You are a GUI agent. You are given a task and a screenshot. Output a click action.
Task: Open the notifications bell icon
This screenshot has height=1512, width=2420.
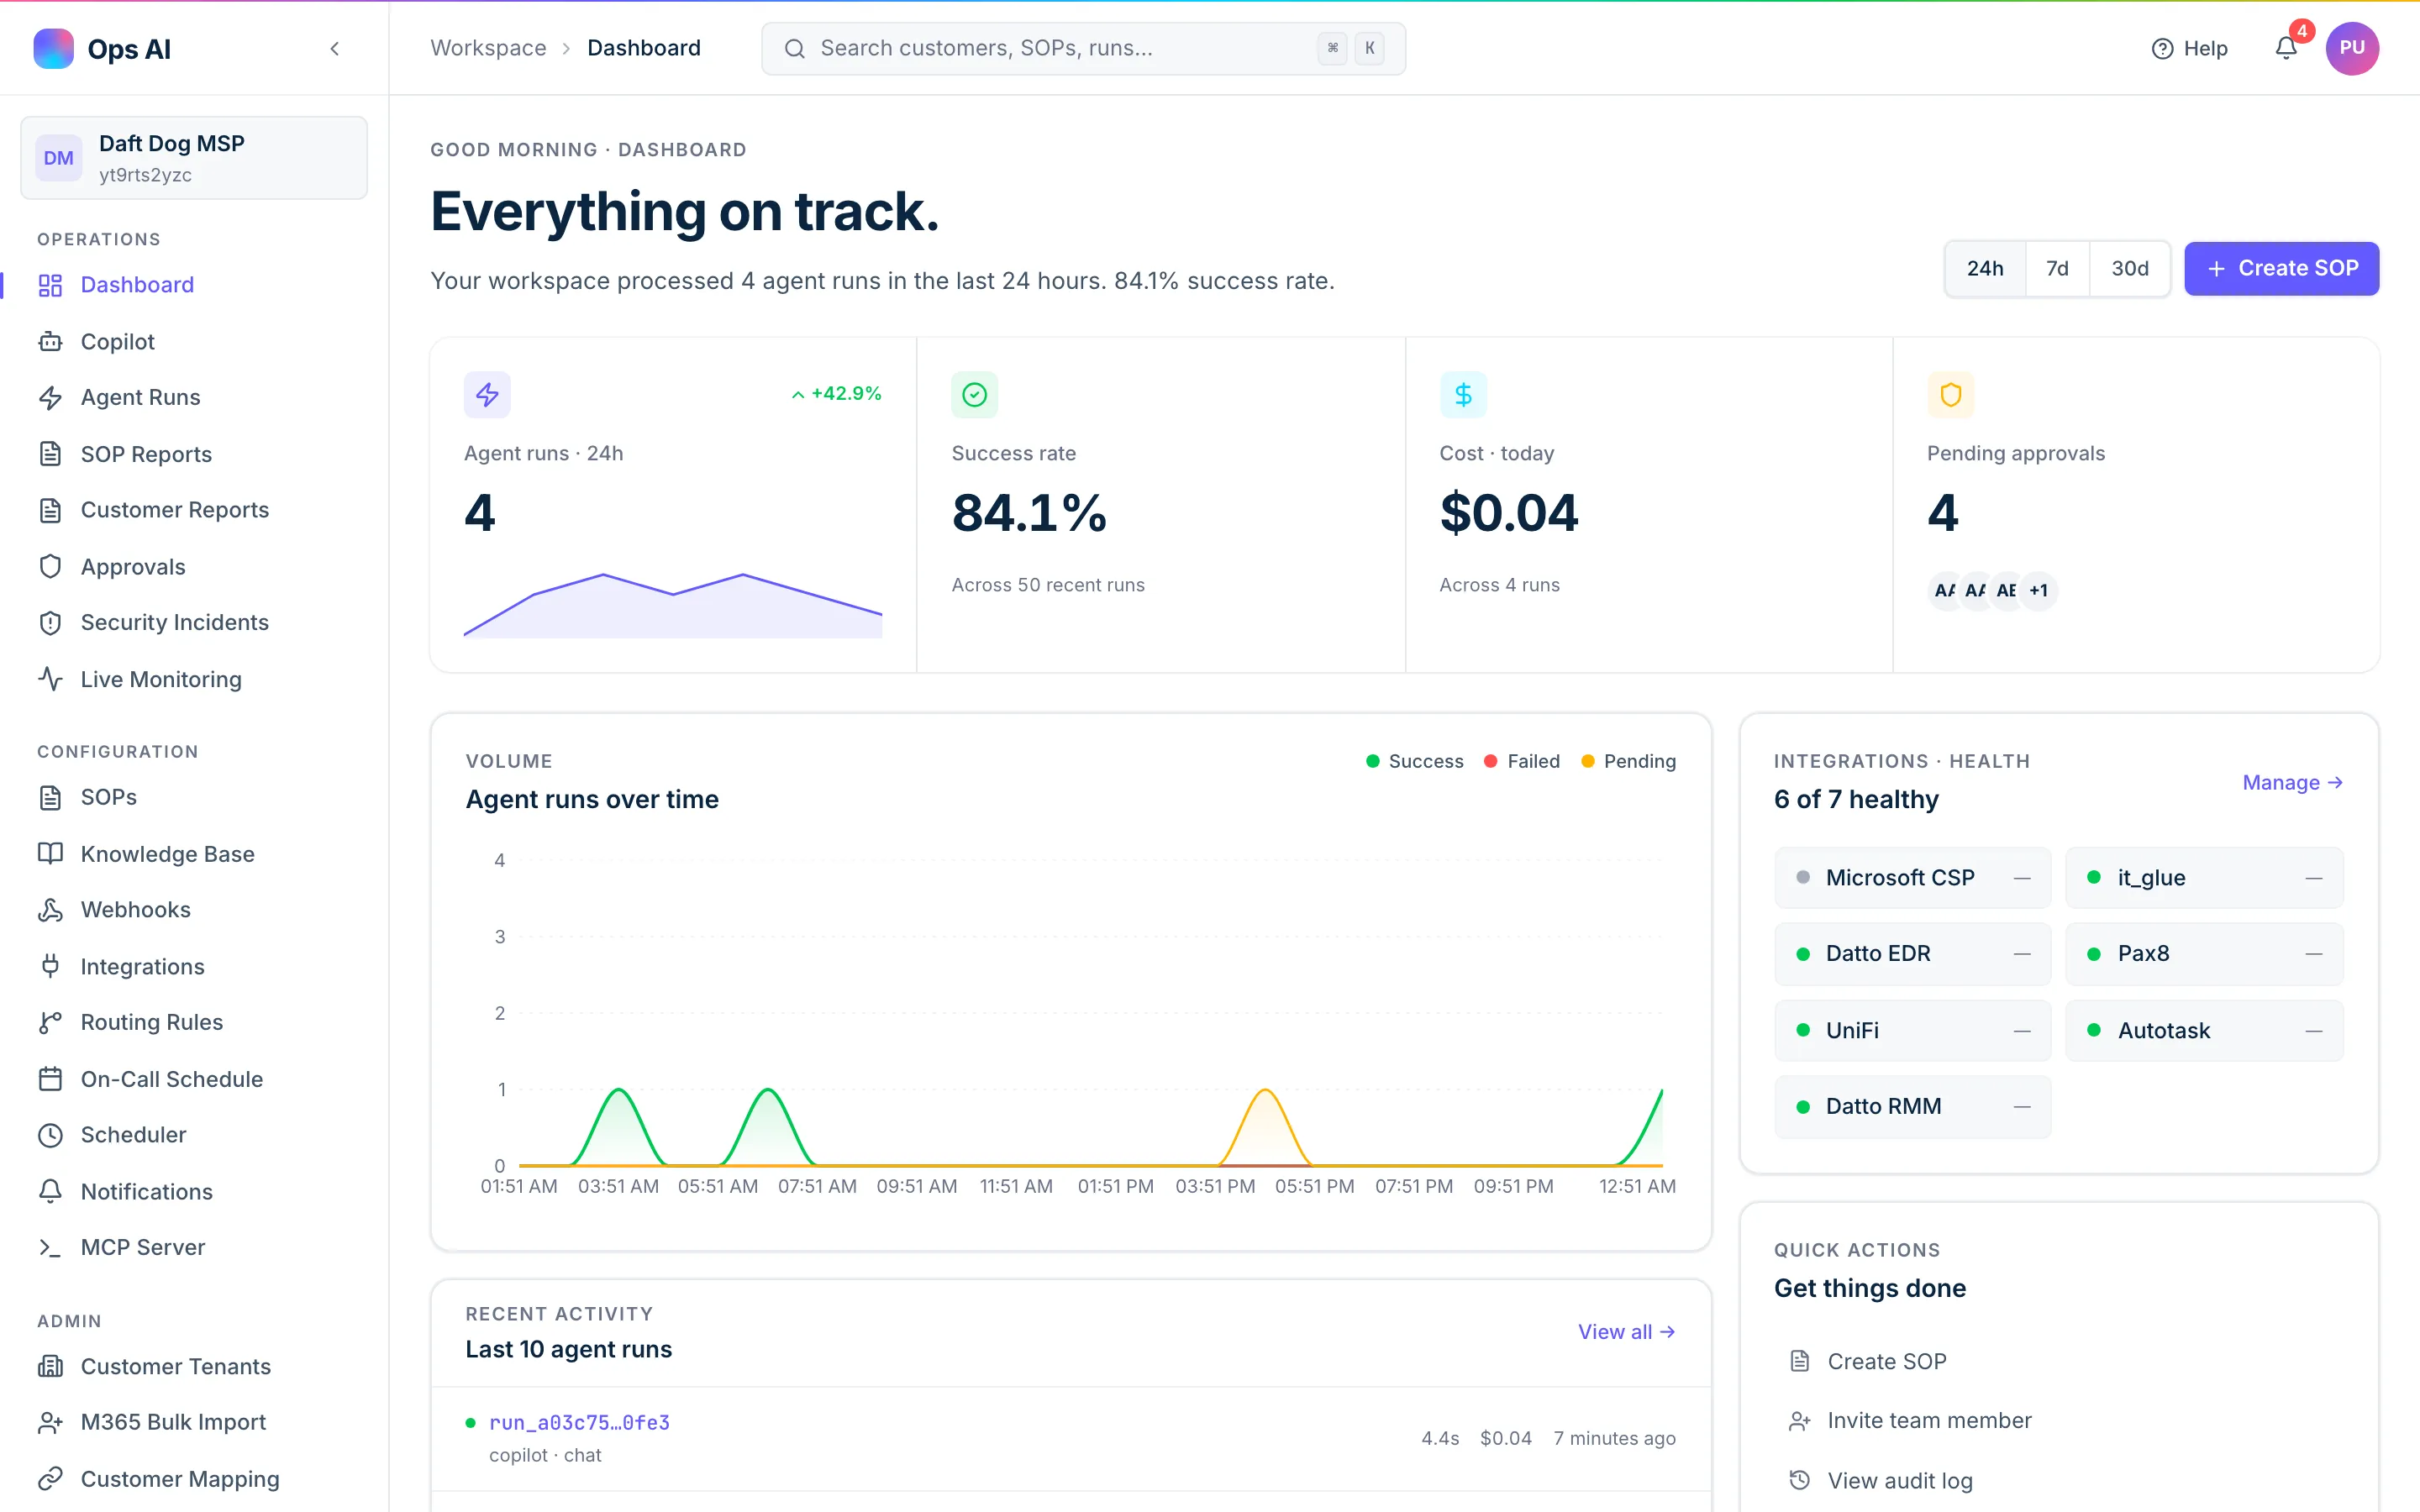[2286, 48]
